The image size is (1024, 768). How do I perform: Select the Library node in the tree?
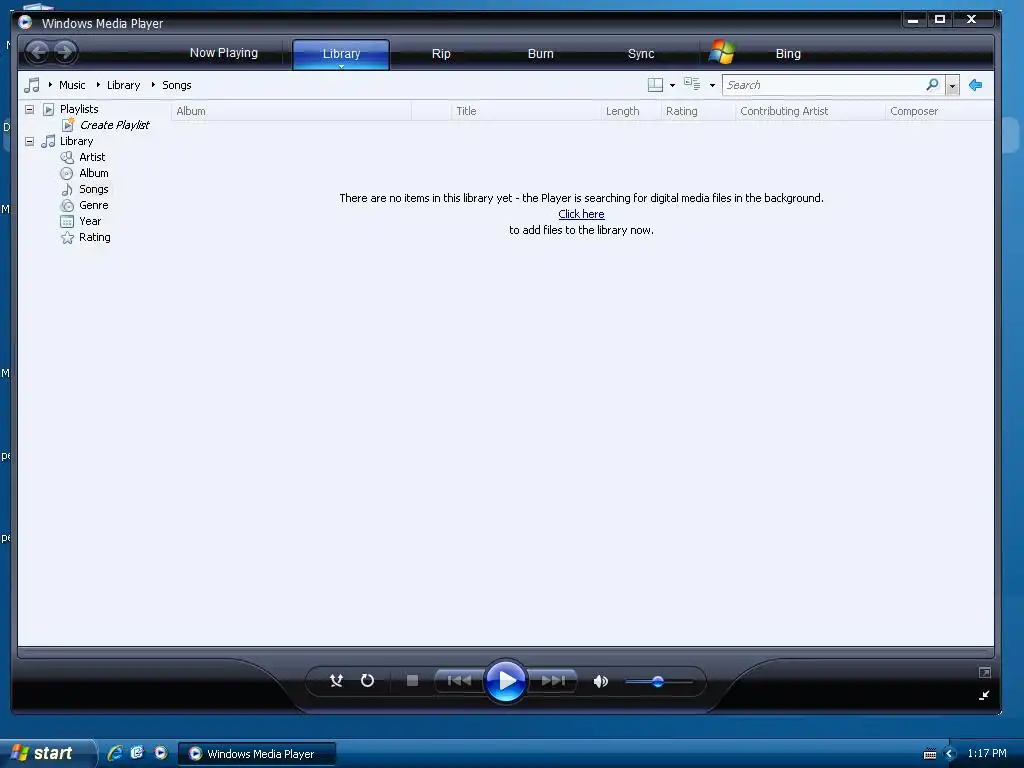tap(76, 141)
